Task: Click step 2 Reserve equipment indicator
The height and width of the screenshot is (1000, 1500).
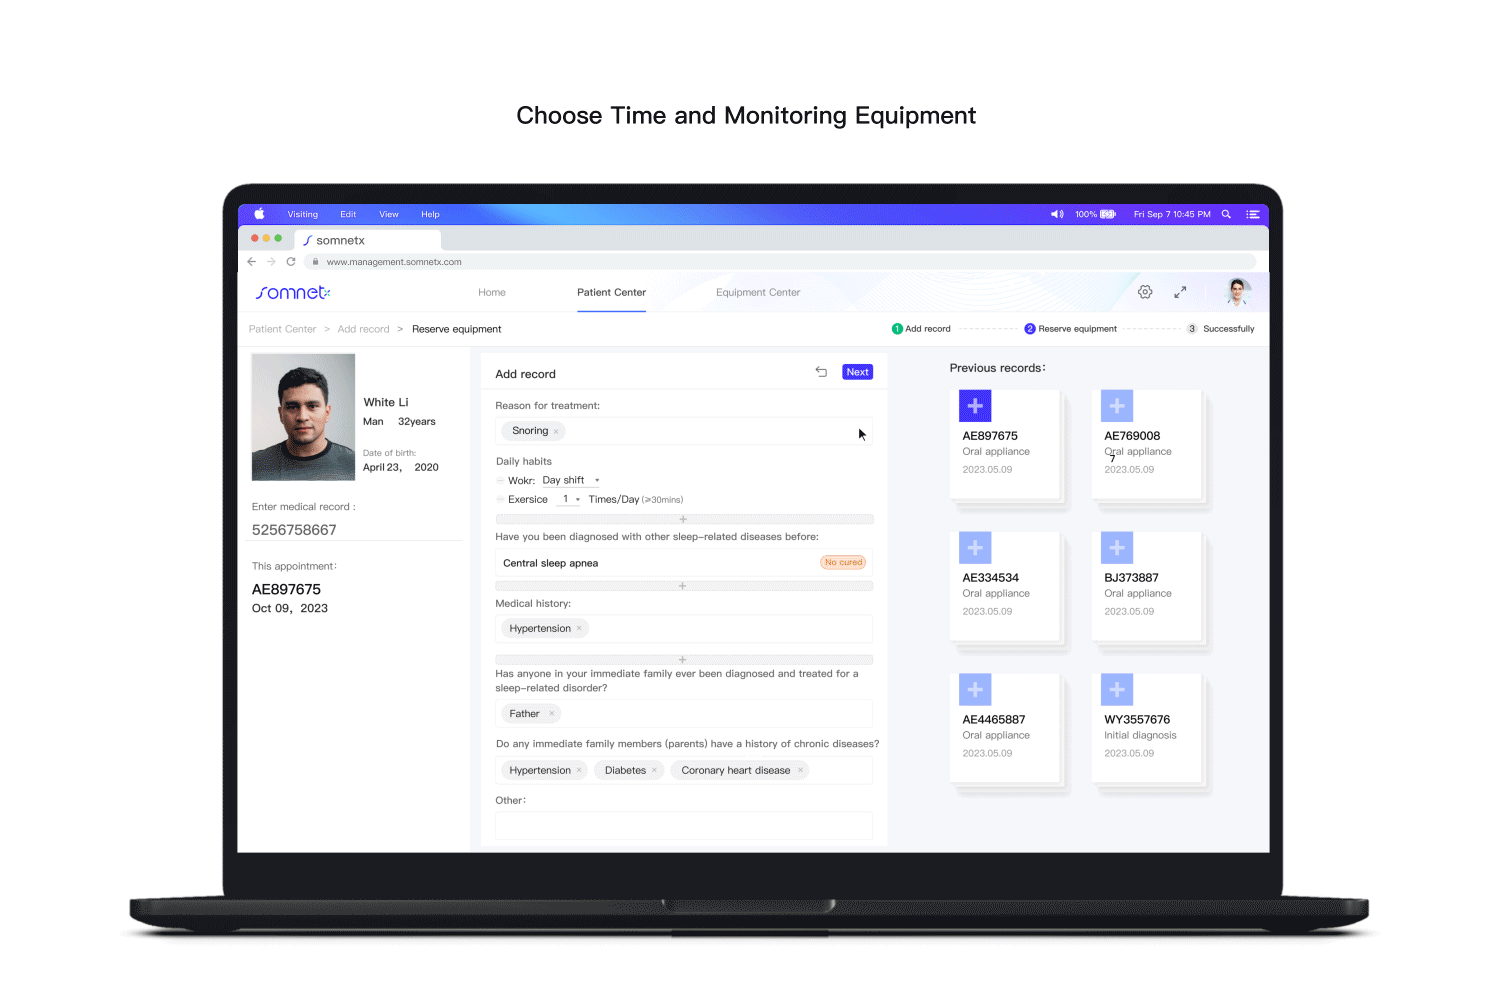Action: point(1070,329)
